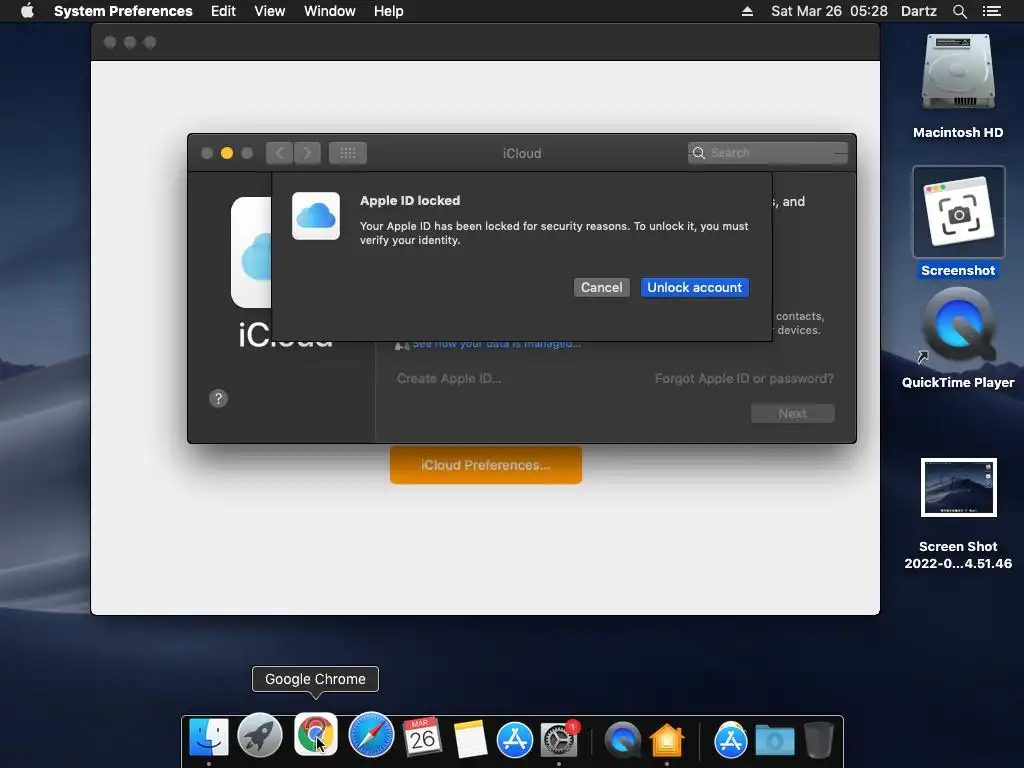The image size is (1024, 768).
Task: Click the help question mark button
Action: (218, 398)
